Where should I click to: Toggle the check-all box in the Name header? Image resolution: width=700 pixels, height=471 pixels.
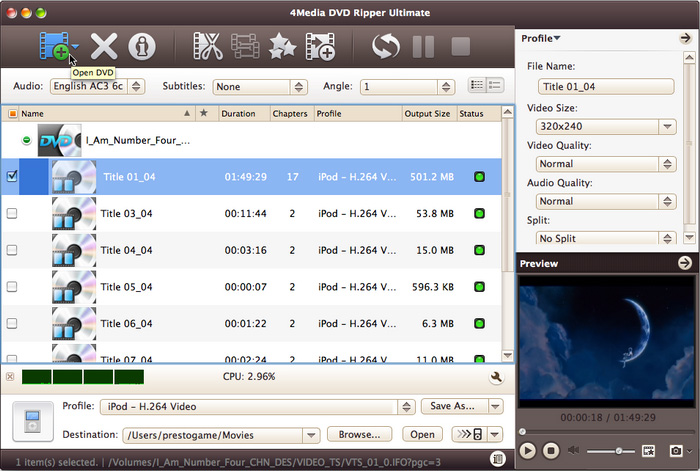[12, 114]
